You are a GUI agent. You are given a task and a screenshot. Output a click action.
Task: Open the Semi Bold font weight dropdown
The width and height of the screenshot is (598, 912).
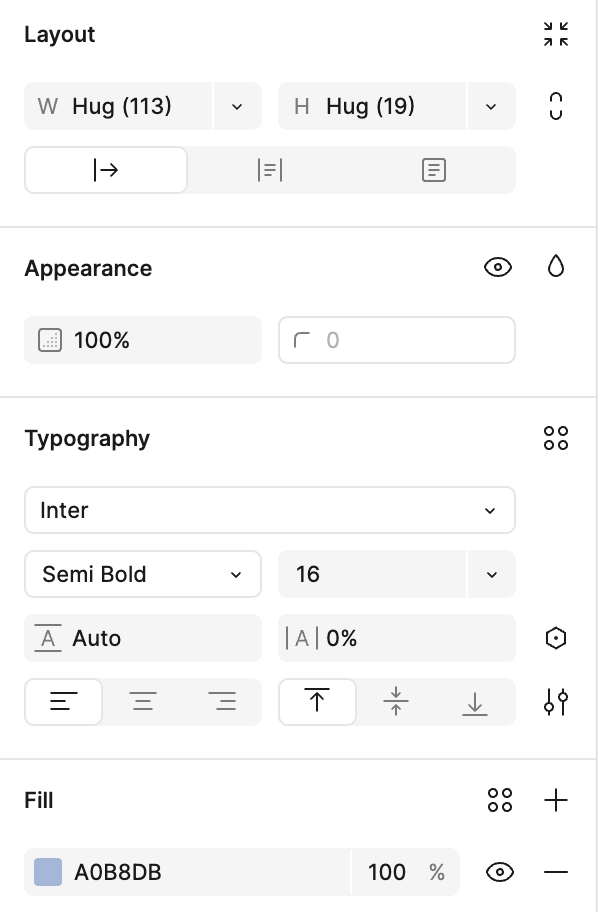coord(143,574)
